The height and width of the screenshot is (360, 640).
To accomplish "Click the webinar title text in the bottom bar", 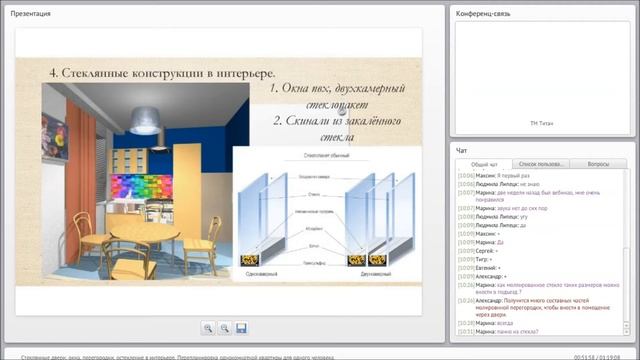I will 177,357.
